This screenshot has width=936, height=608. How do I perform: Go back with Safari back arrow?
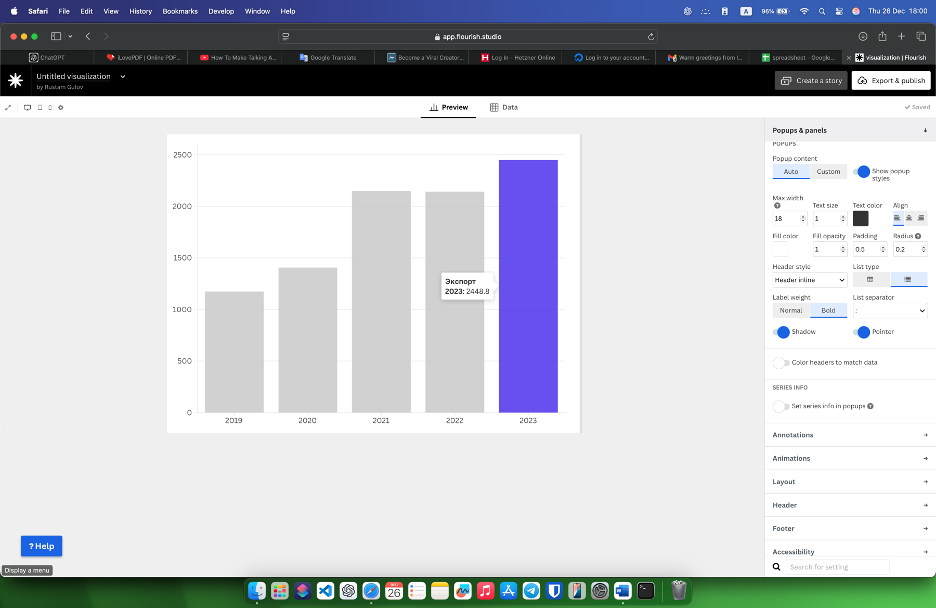[88, 36]
